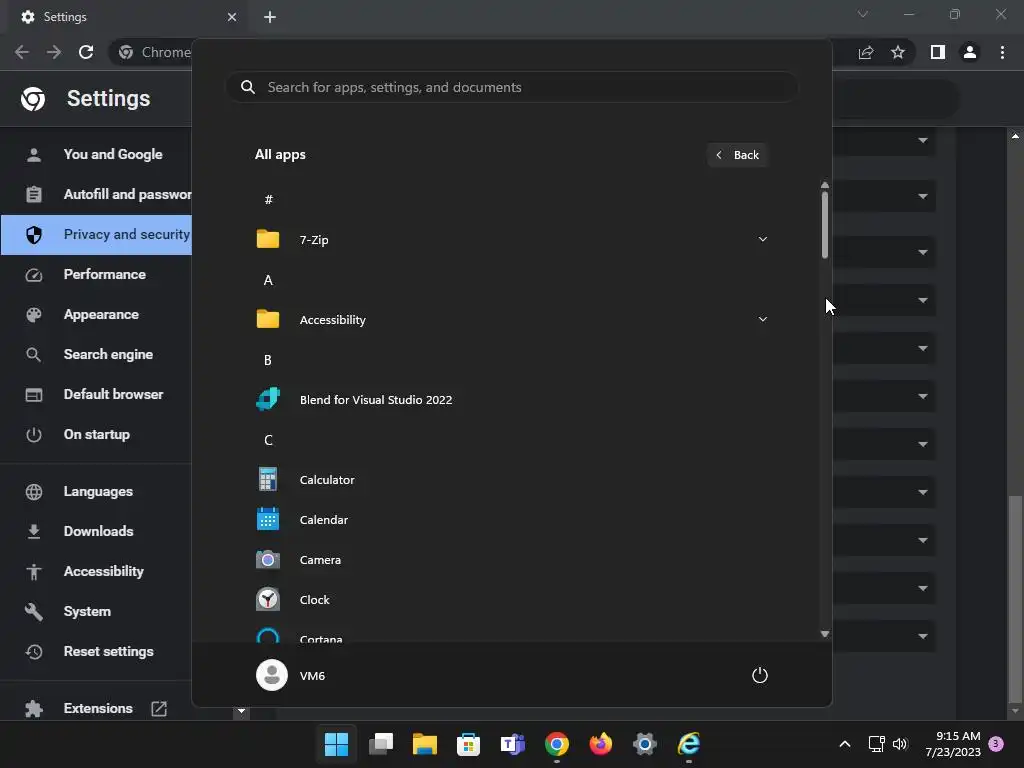Bookmark this page with the star icon
Screen dimensions: 1024x768
[x=898, y=52]
